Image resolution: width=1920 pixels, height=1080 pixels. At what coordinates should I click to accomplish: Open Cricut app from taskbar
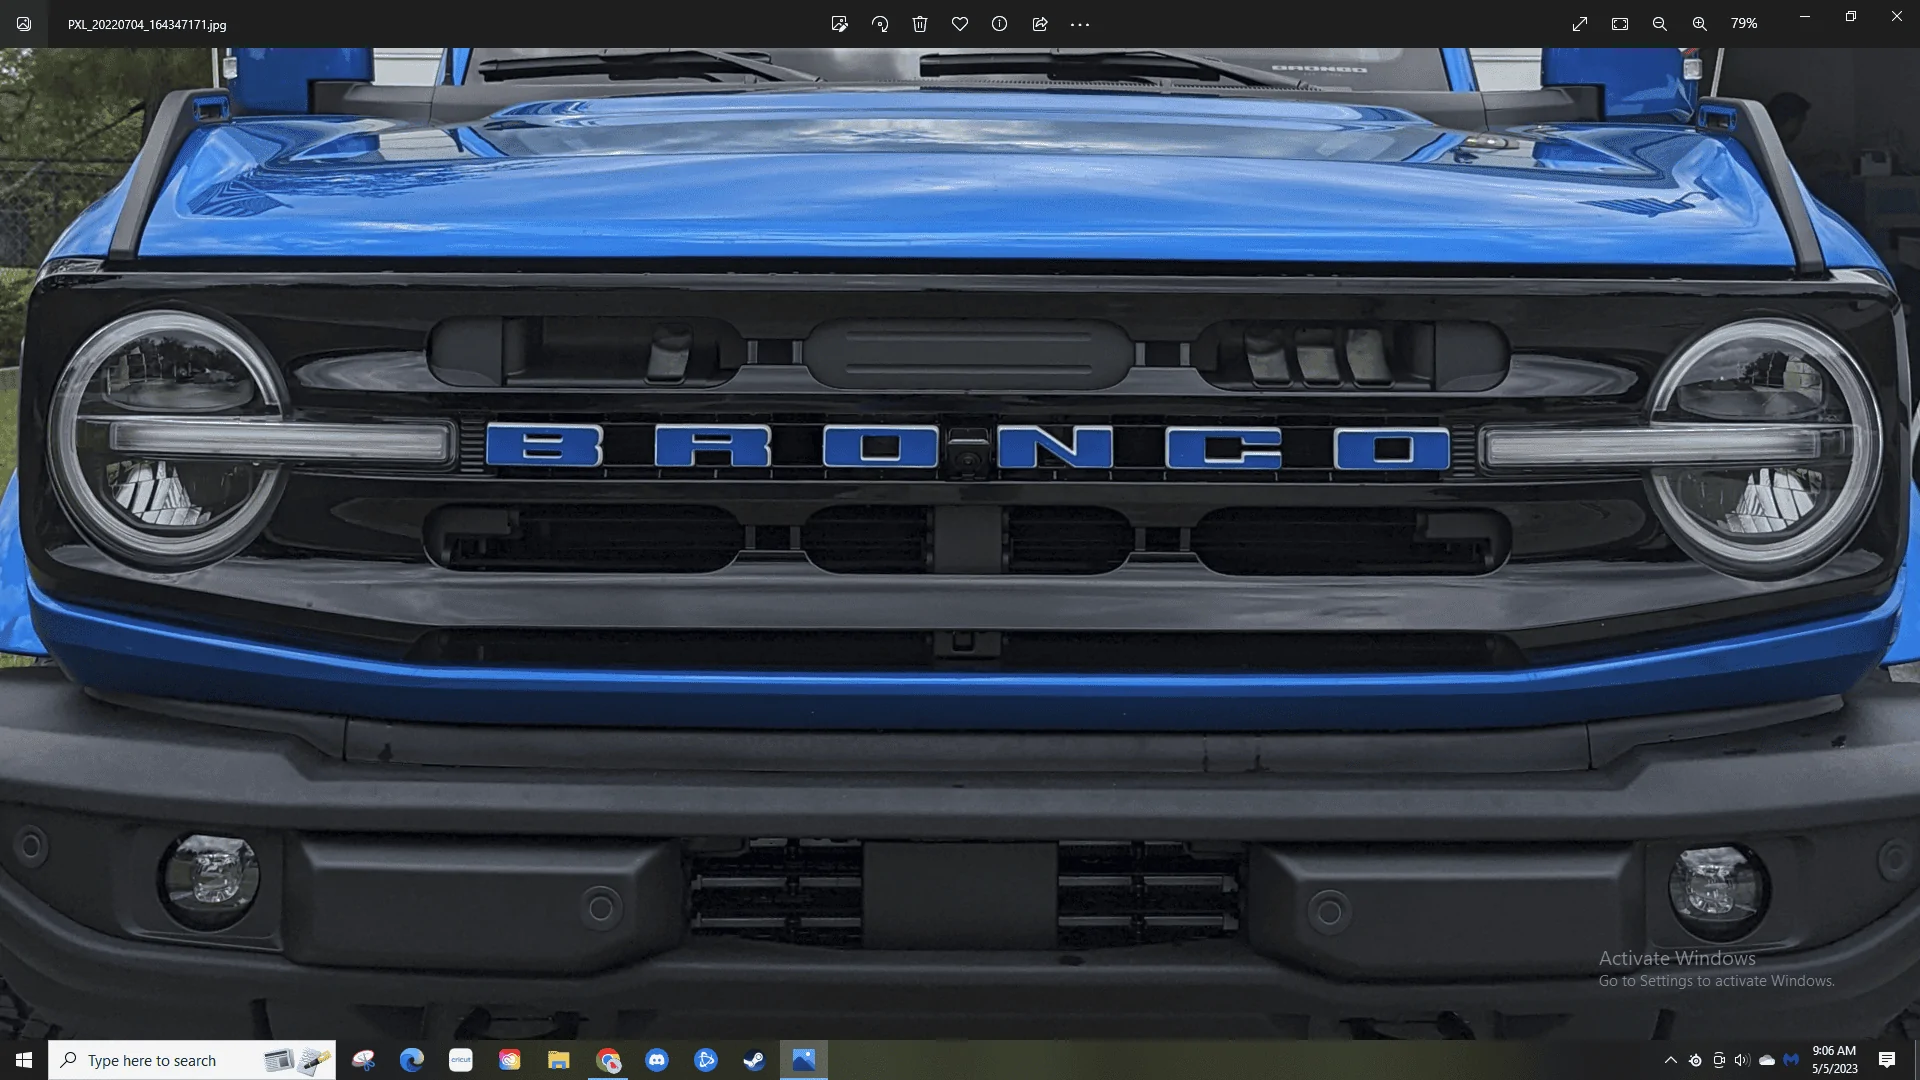pyautogui.click(x=461, y=1060)
